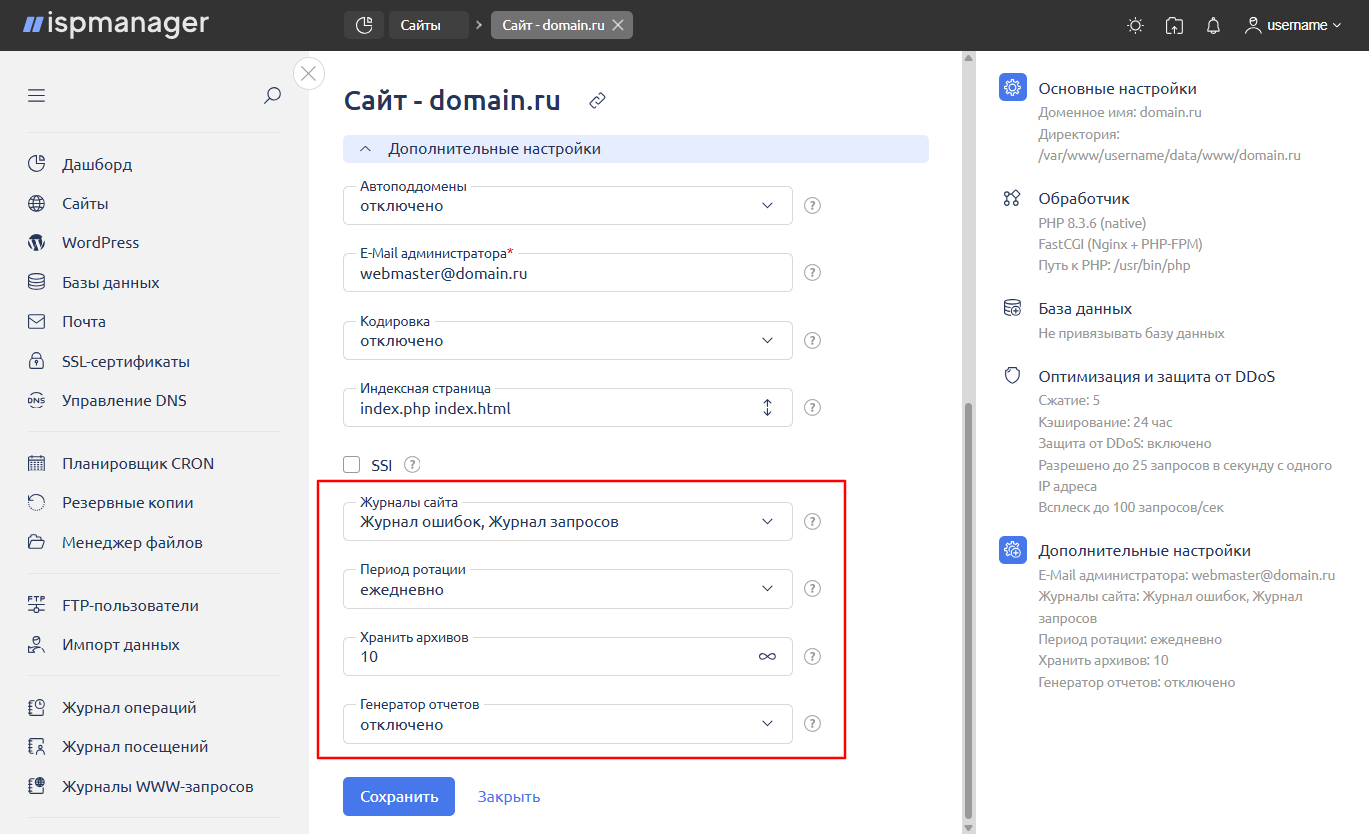The image size is (1369, 834).
Task: Click the hamburger menu icon in sidebar
Action: click(37, 96)
